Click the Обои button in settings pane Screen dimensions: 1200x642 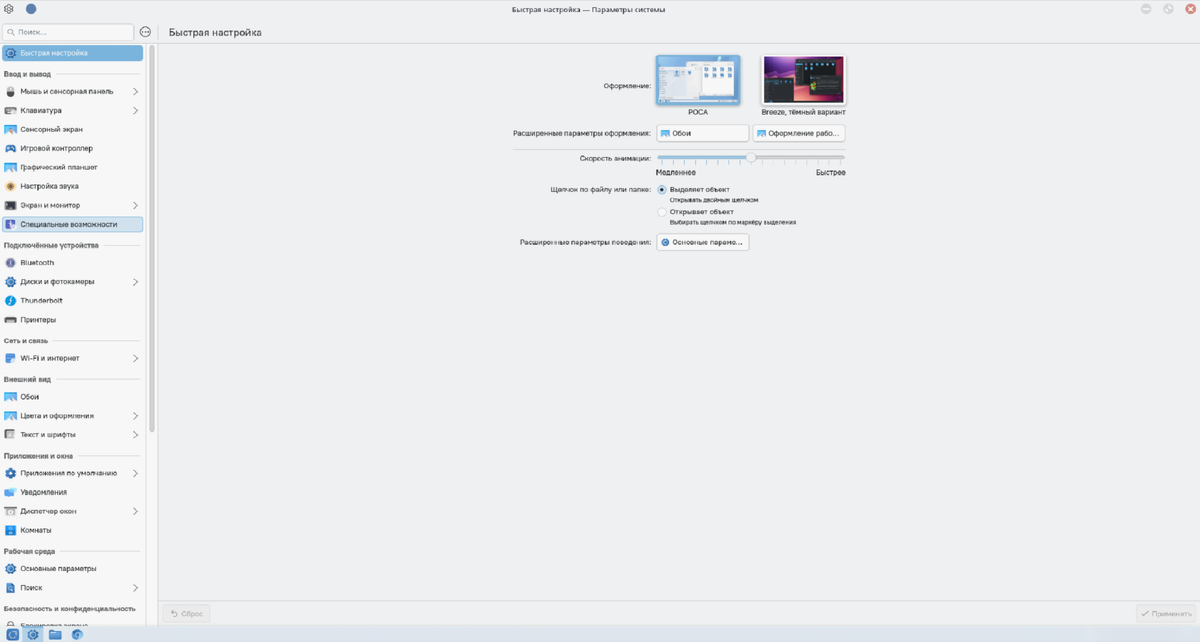click(x=702, y=133)
